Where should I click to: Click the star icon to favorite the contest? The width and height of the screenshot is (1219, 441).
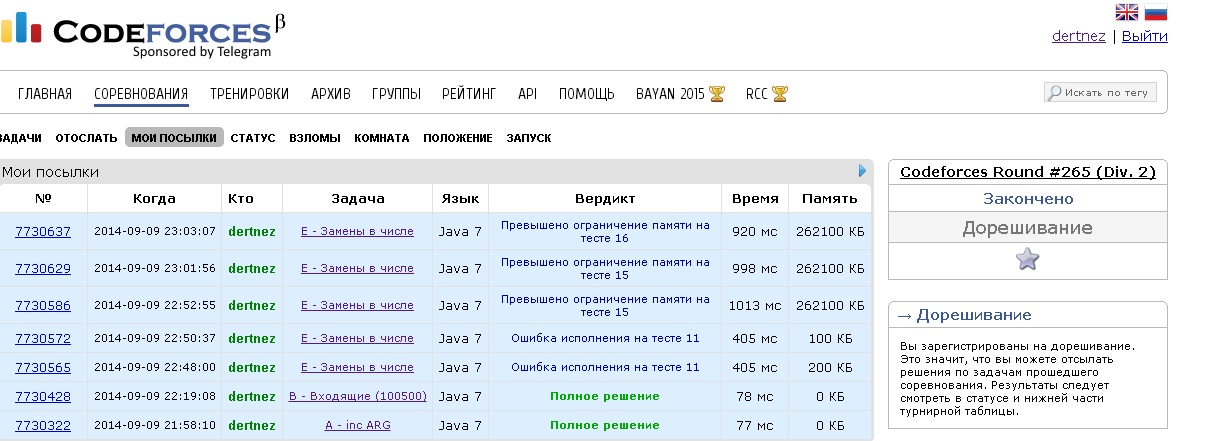[x=1027, y=260]
